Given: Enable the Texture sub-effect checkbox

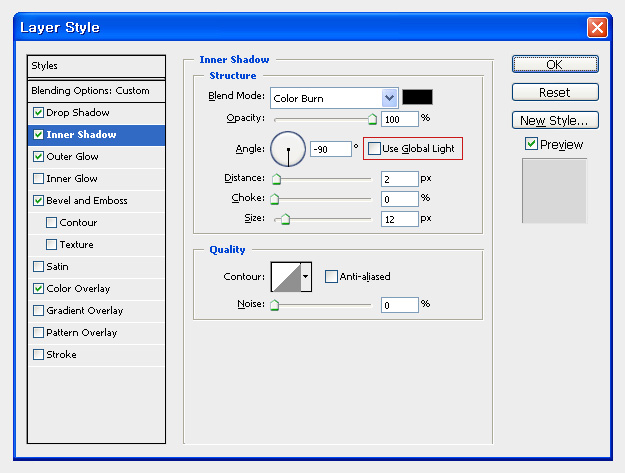Looking at the screenshot, I should click(x=51, y=244).
